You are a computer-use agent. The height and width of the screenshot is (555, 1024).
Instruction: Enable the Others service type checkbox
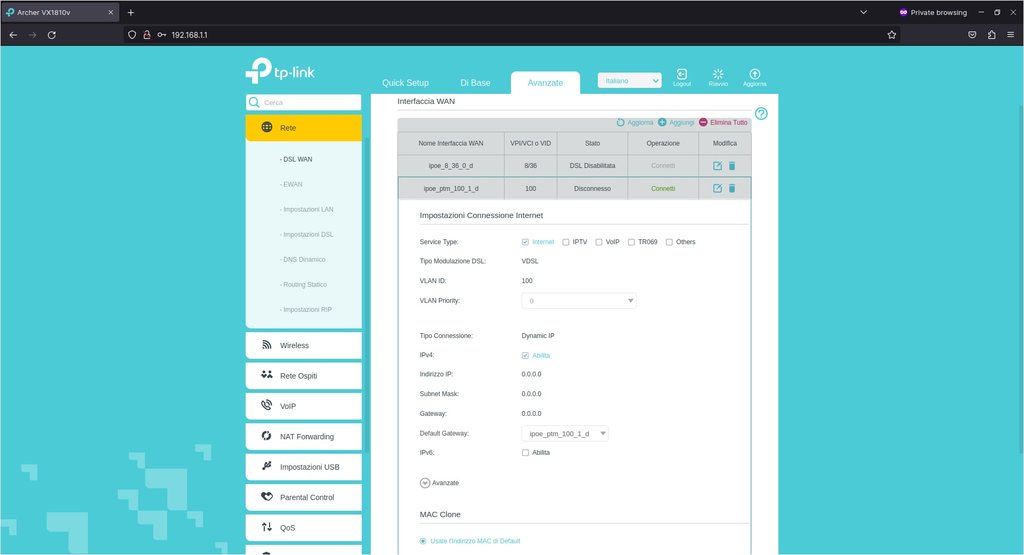coord(669,242)
